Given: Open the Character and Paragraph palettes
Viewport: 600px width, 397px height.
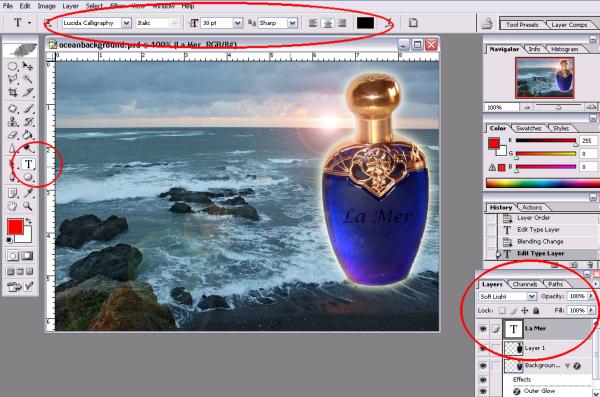Looking at the screenshot, I should [413, 23].
